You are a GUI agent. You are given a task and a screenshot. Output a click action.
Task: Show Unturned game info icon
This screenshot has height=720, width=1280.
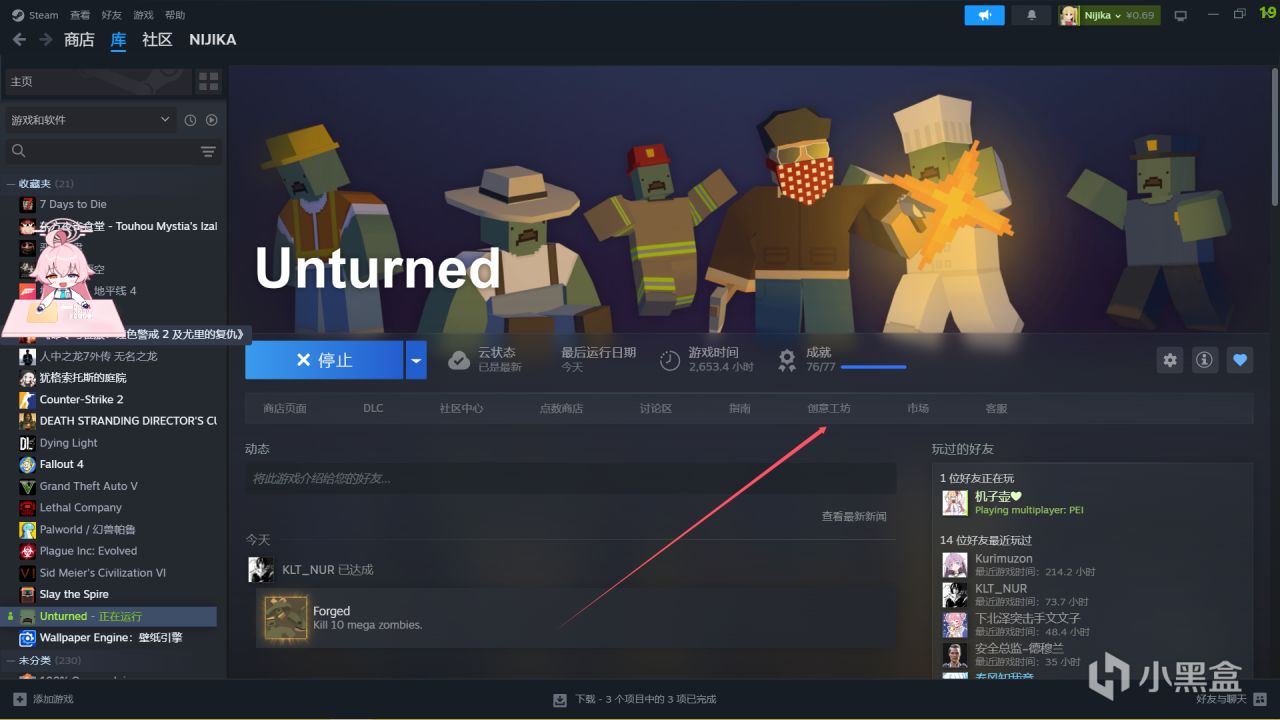1204,360
